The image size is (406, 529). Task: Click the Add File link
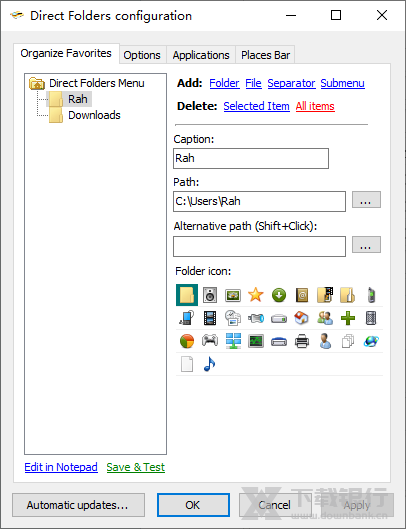253,83
